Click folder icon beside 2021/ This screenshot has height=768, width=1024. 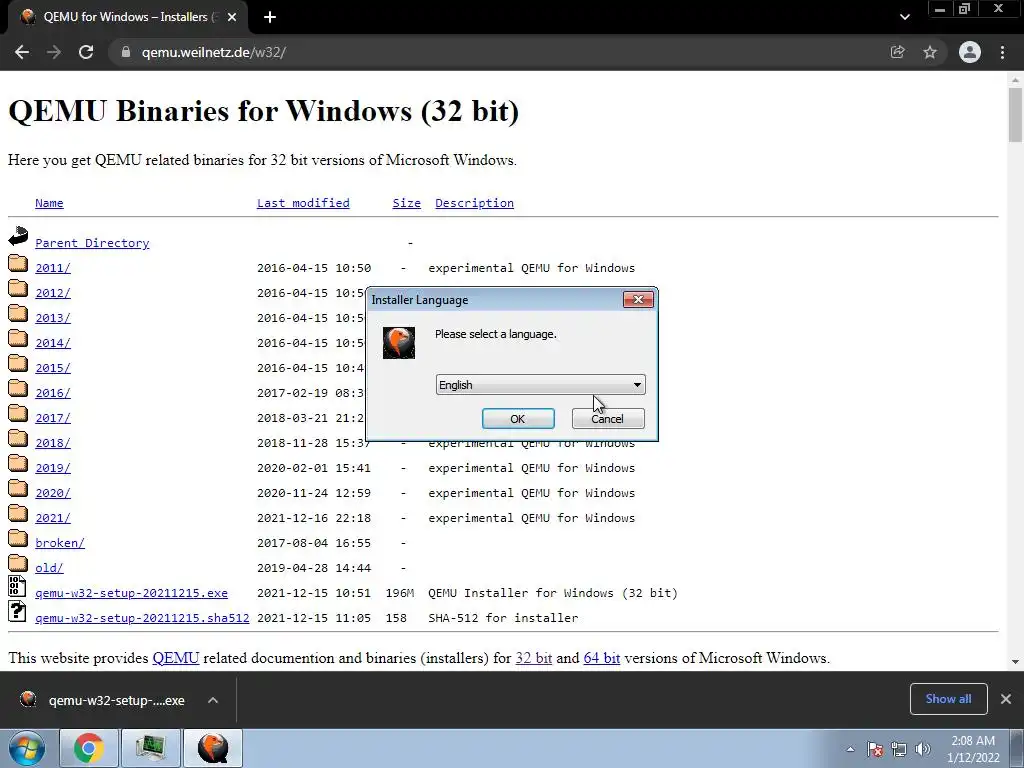click(x=18, y=513)
